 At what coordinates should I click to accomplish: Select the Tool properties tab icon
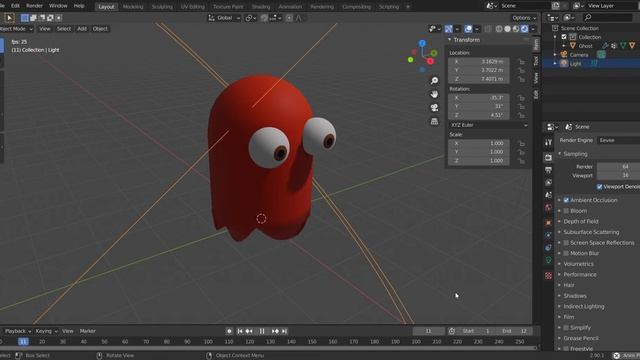(548, 142)
